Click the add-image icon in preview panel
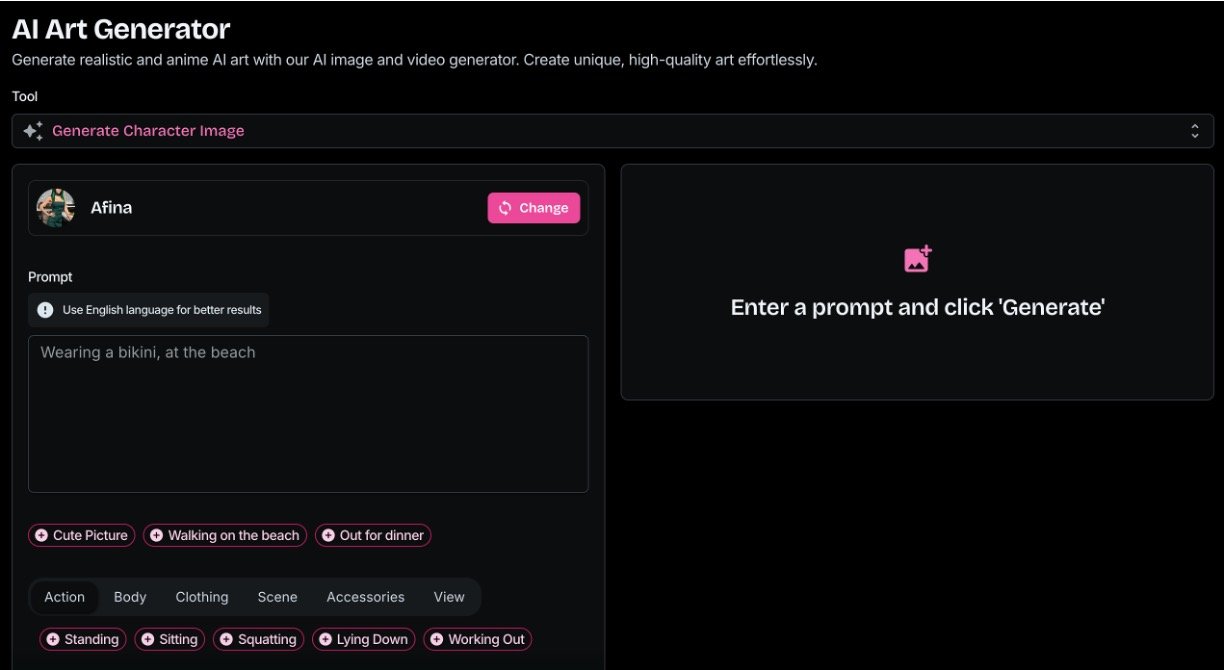The width and height of the screenshot is (1224, 670). (917, 259)
